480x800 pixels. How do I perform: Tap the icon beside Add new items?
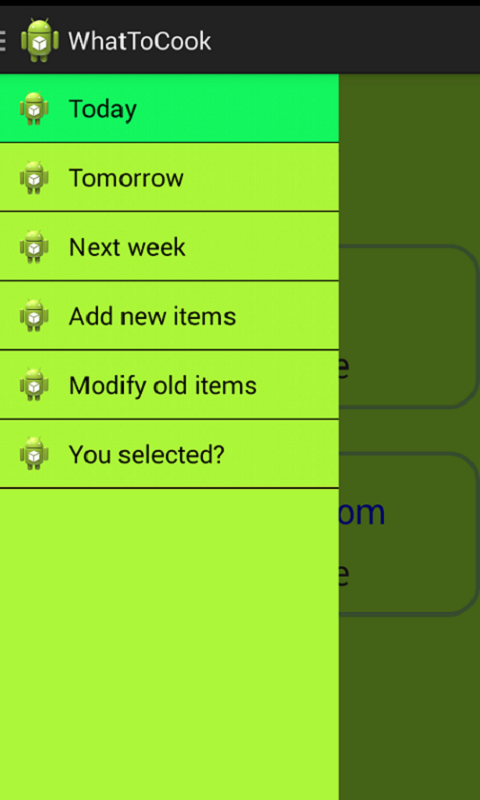[34, 315]
